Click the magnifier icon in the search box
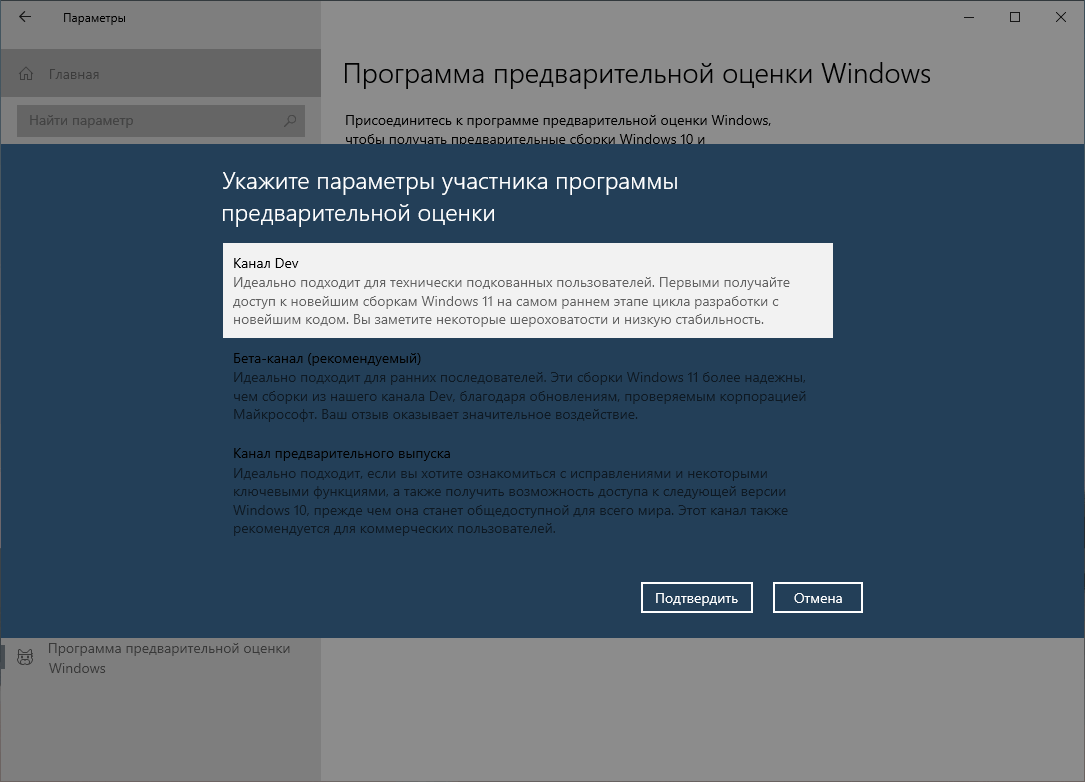Screen dimensions: 1085x782 [290, 120]
